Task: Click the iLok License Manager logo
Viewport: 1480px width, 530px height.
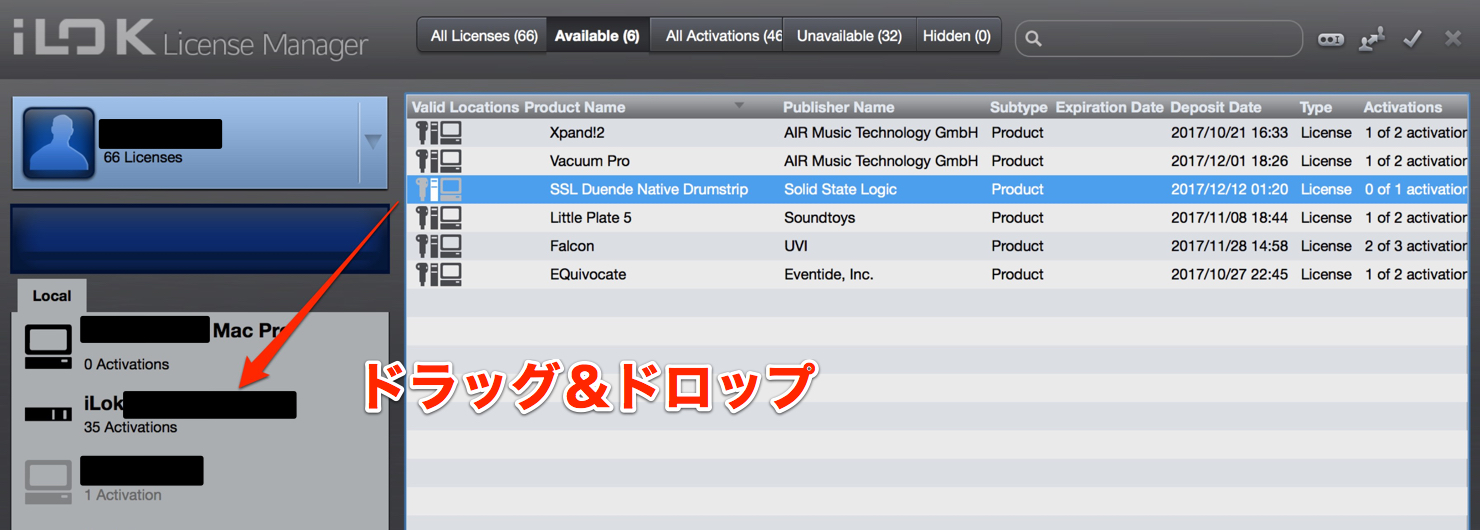Action: coord(190,40)
